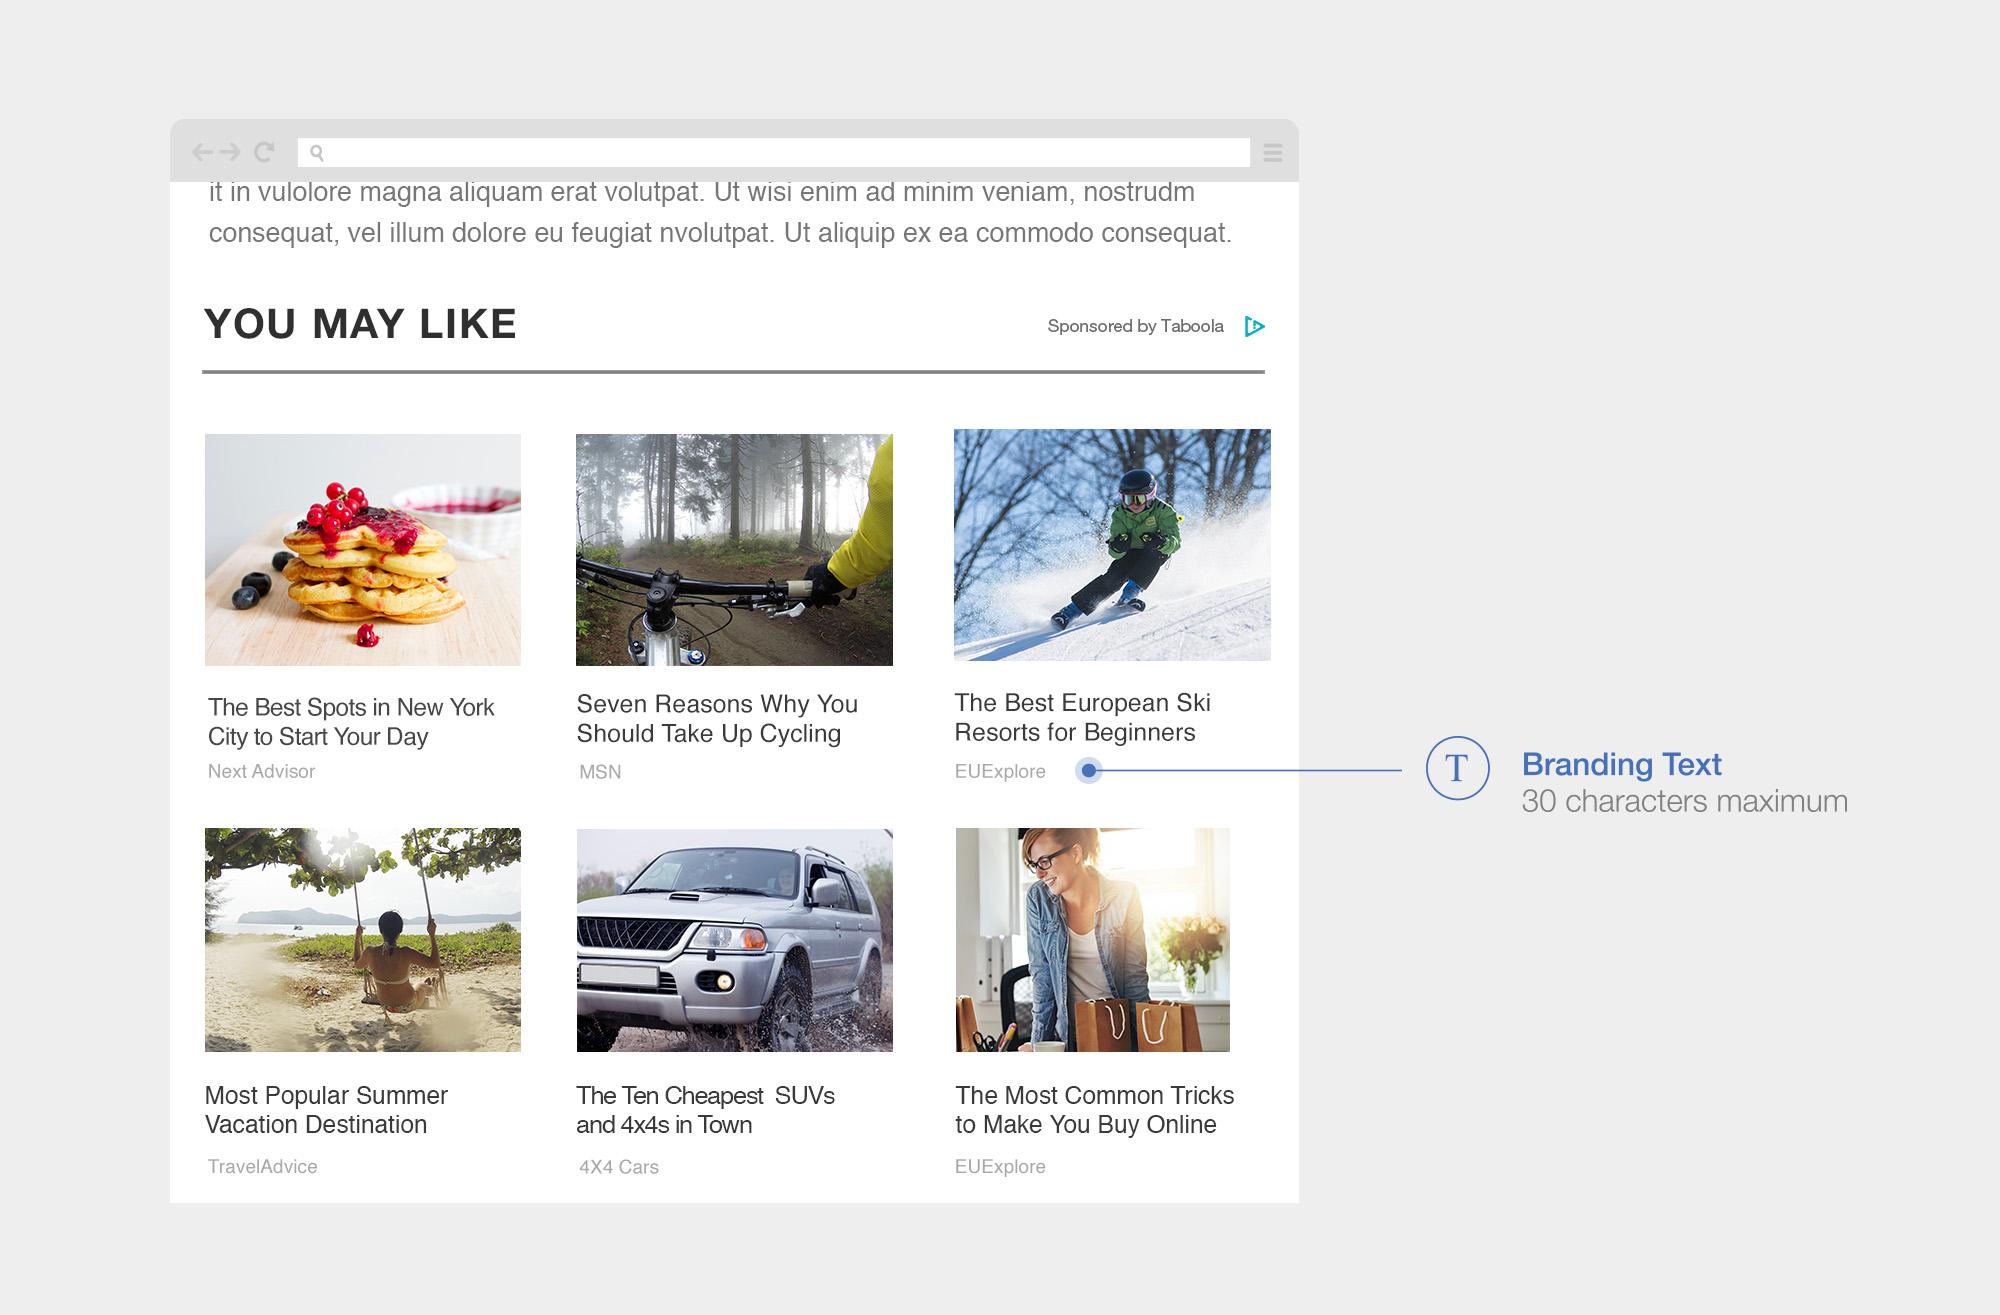Click the silver SUV thumbnail
The width and height of the screenshot is (2000, 1315).
click(735, 940)
